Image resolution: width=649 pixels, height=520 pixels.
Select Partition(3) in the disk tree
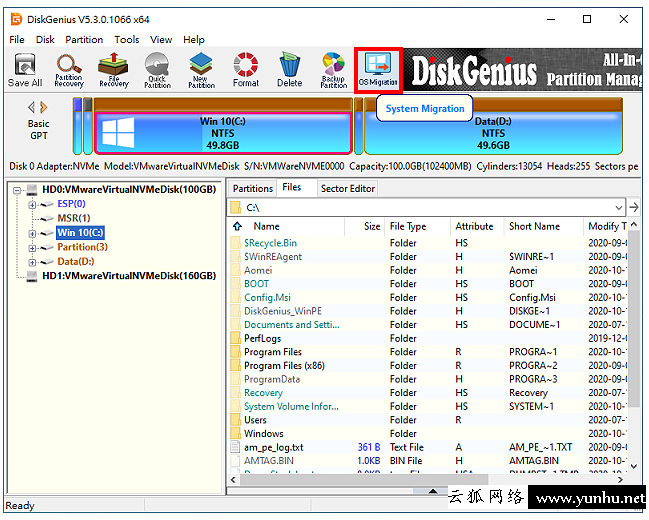[82, 247]
